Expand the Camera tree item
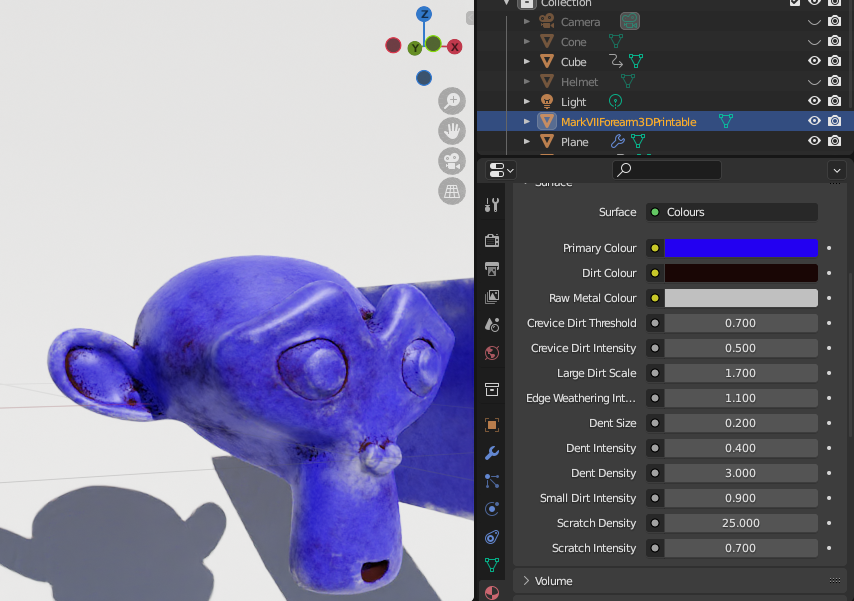 (527, 22)
